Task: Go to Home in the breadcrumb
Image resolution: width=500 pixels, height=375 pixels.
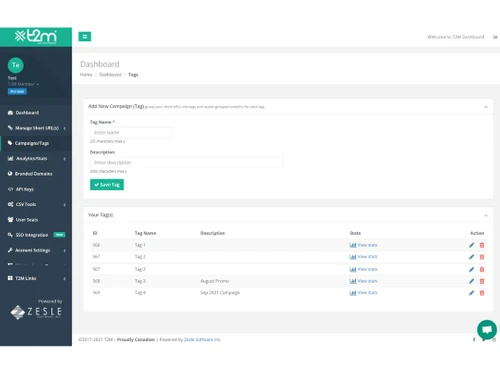Action: click(x=86, y=75)
